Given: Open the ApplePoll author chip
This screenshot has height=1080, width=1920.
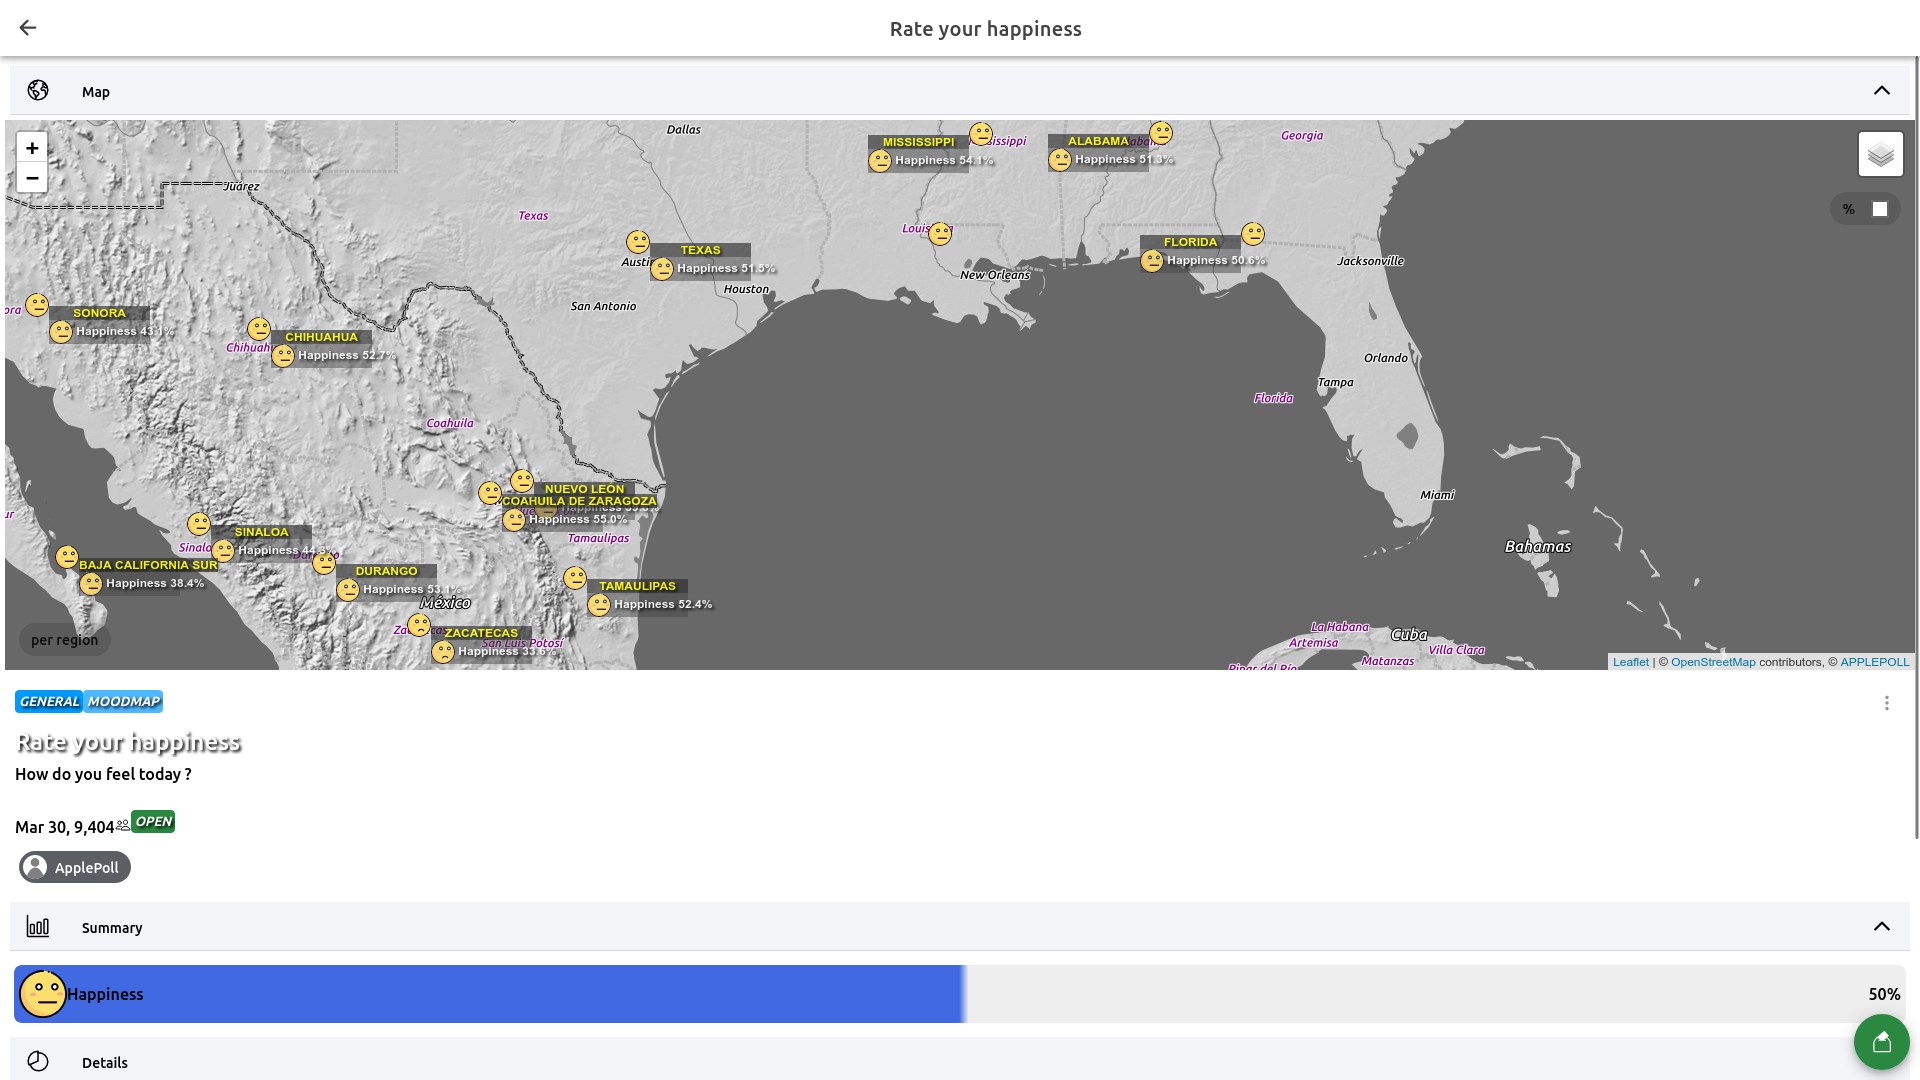Looking at the screenshot, I should click(x=75, y=867).
